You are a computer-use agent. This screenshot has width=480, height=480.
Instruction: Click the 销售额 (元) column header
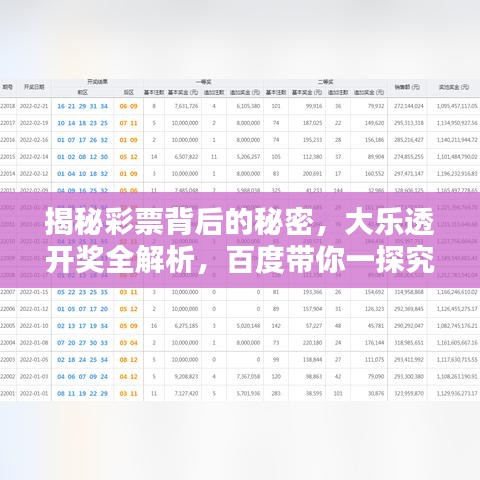click(407, 87)
